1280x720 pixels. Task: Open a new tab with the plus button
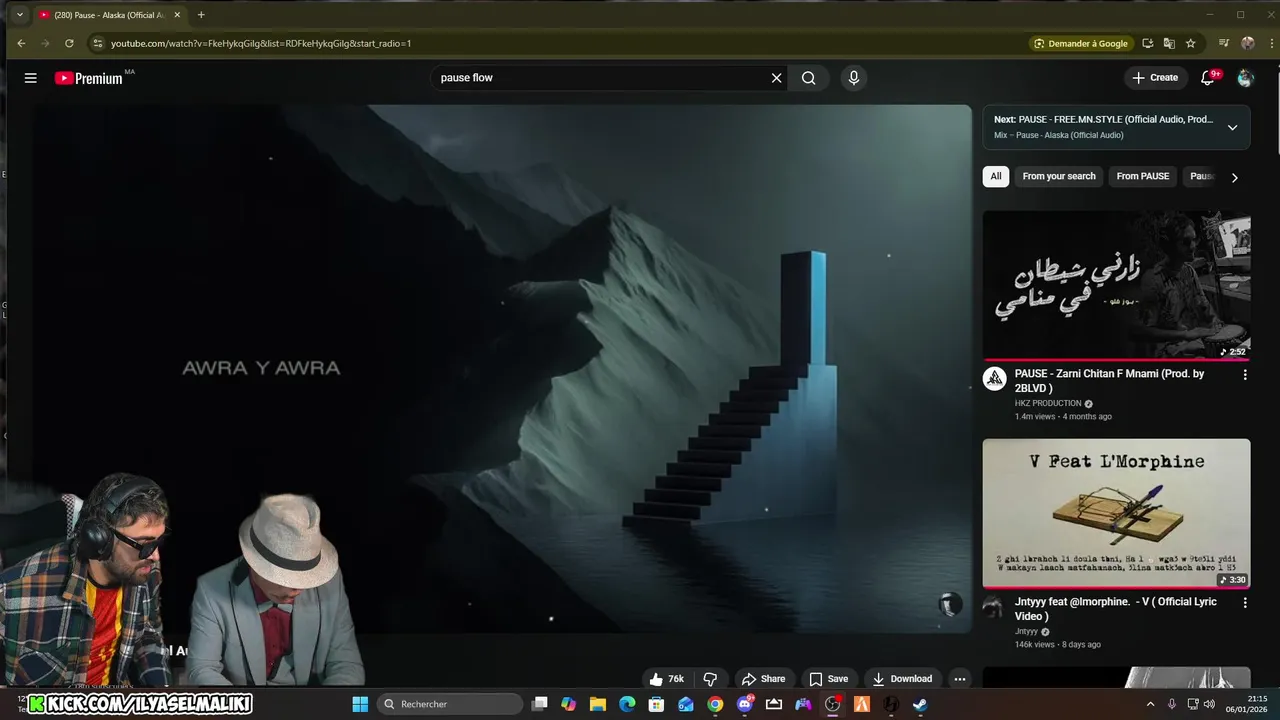tap(201, 15)
